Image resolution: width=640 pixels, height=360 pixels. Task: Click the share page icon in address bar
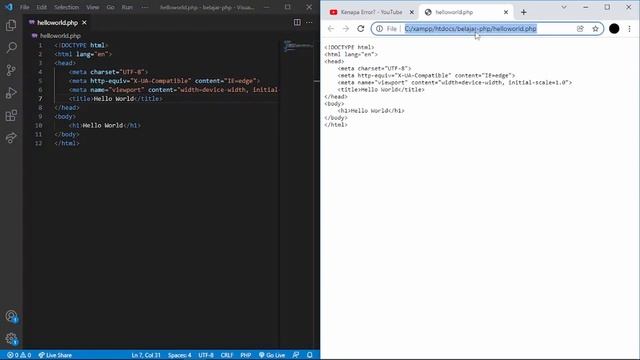click(x=580, y=29)
